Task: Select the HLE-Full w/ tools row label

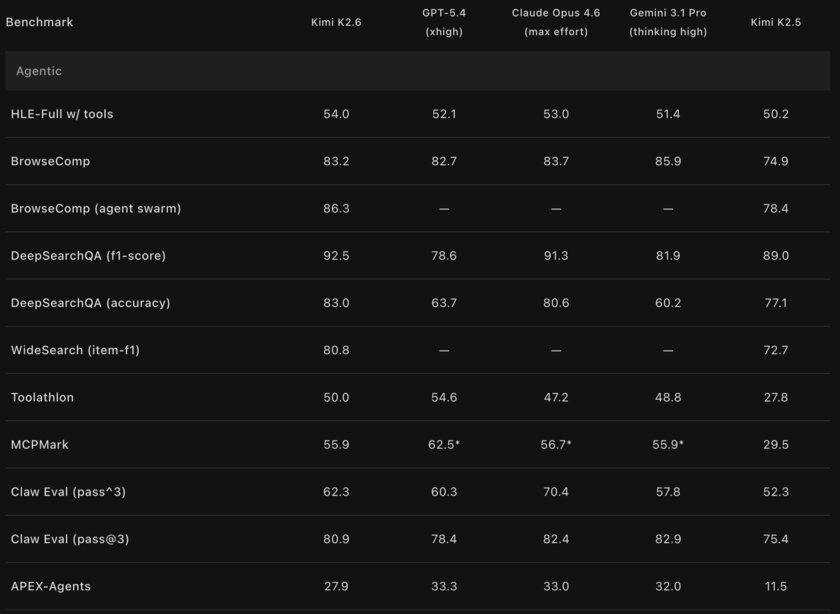Action: click(62, 114)
